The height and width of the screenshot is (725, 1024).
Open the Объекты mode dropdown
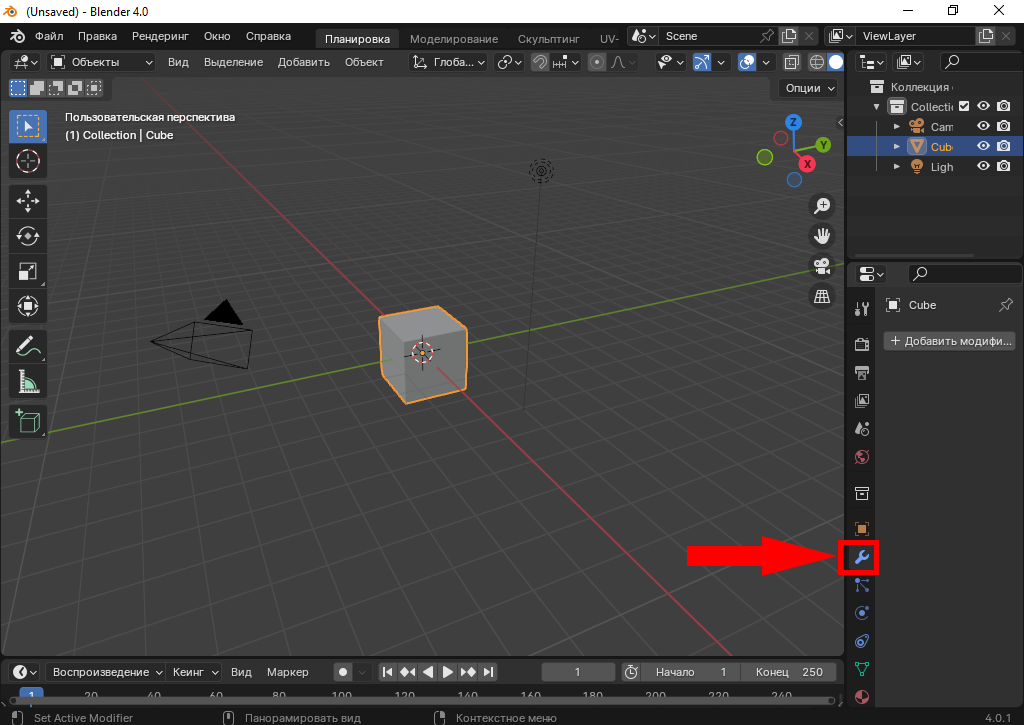coord(102,62)
